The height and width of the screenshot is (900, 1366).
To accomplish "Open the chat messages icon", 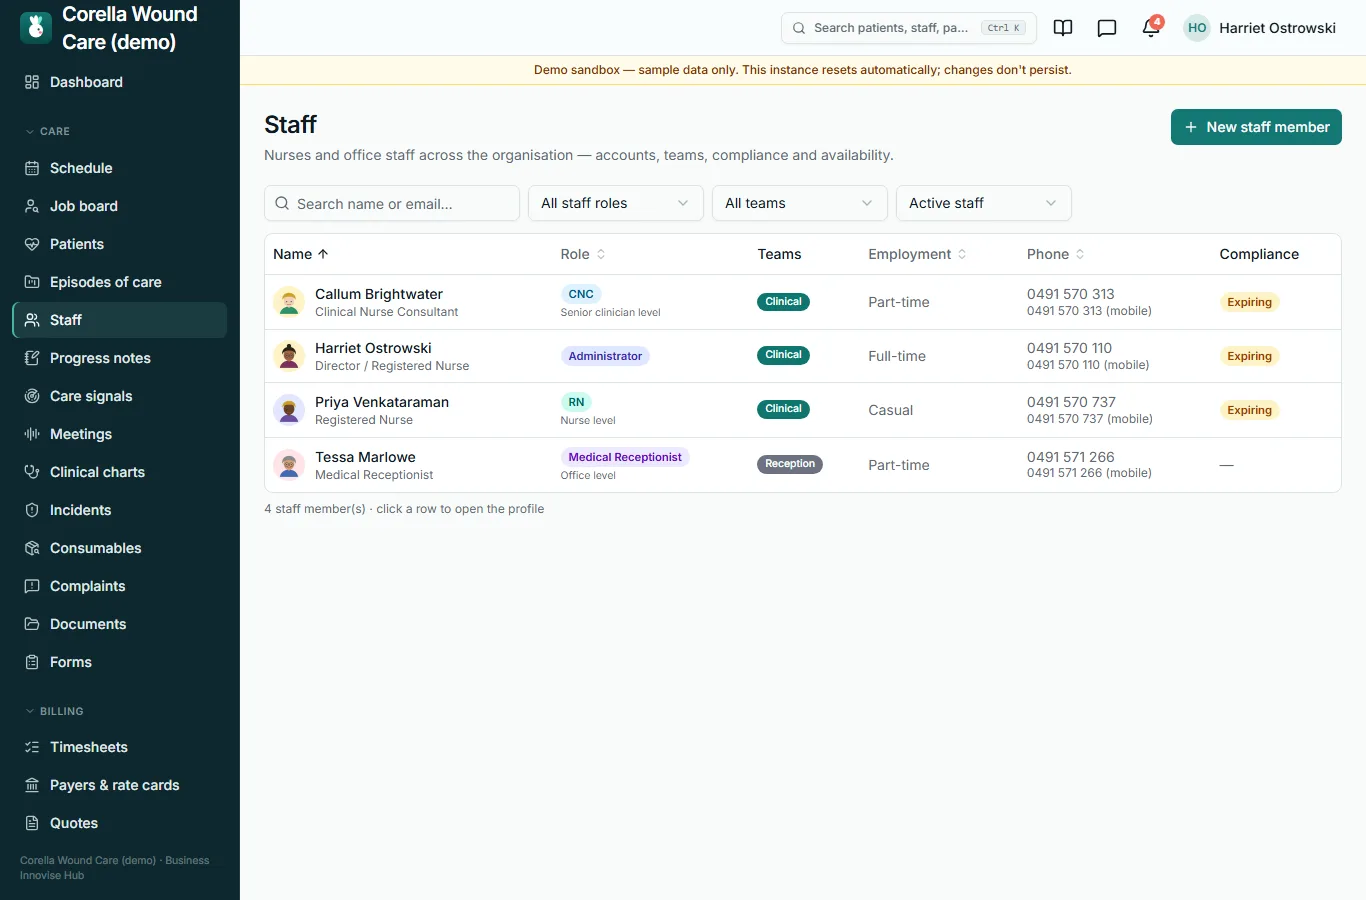I will [1107, 28].
